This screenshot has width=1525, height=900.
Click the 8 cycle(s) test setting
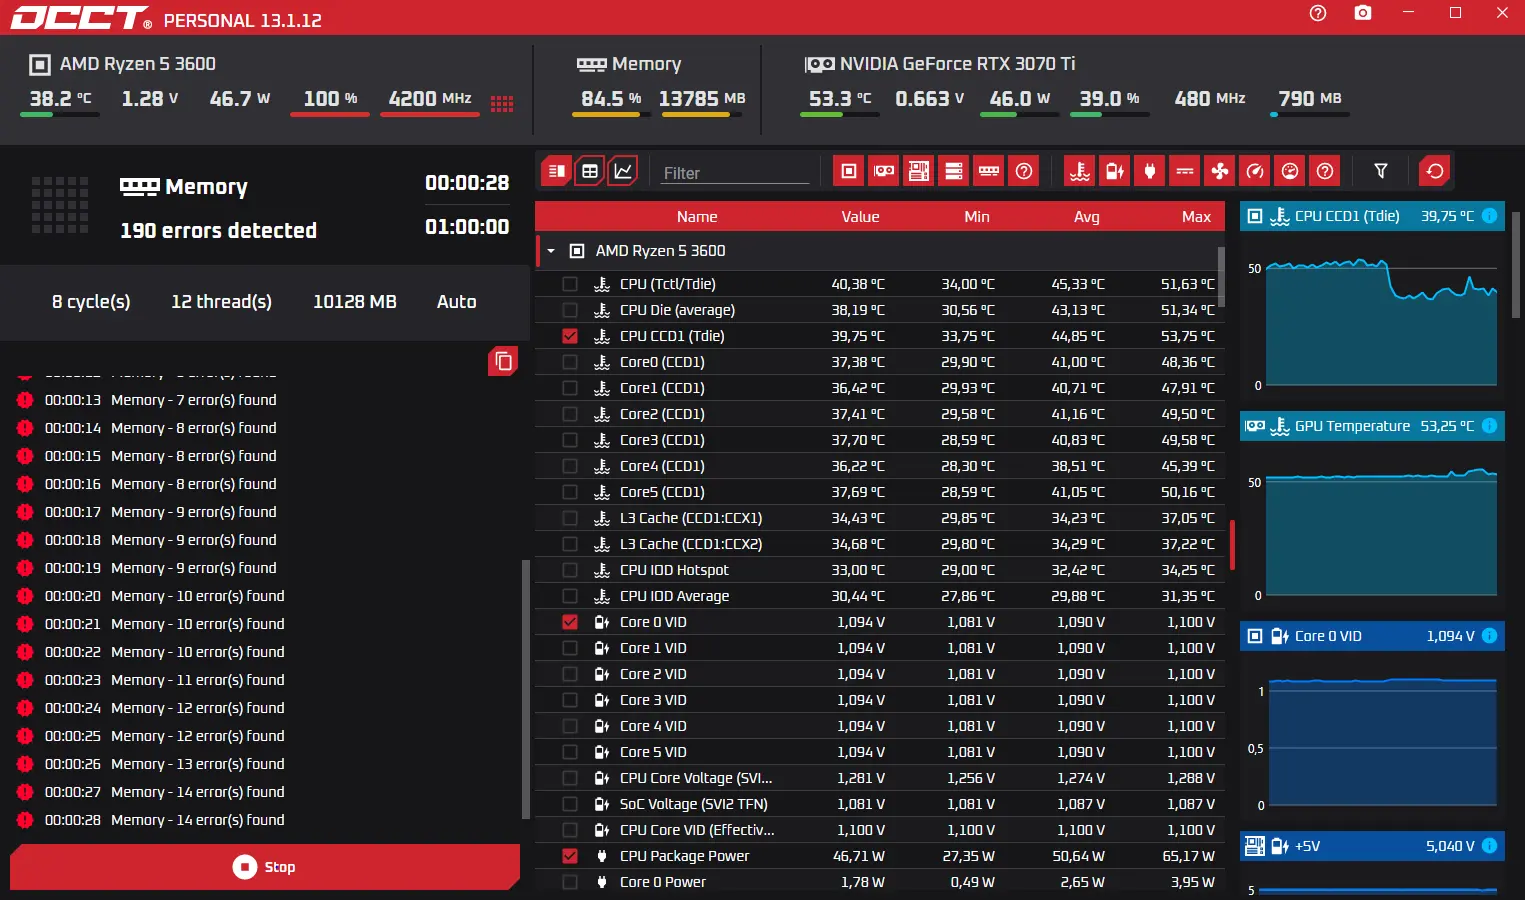pos(91,302)
